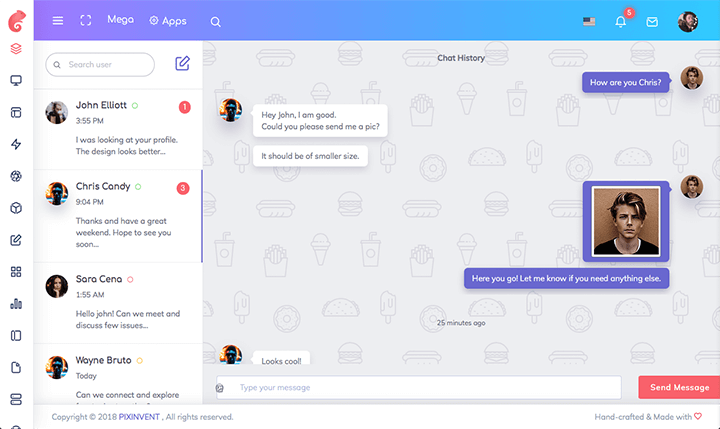Open Chris Candy conversation
720x429 pixels.
(118, 216)
